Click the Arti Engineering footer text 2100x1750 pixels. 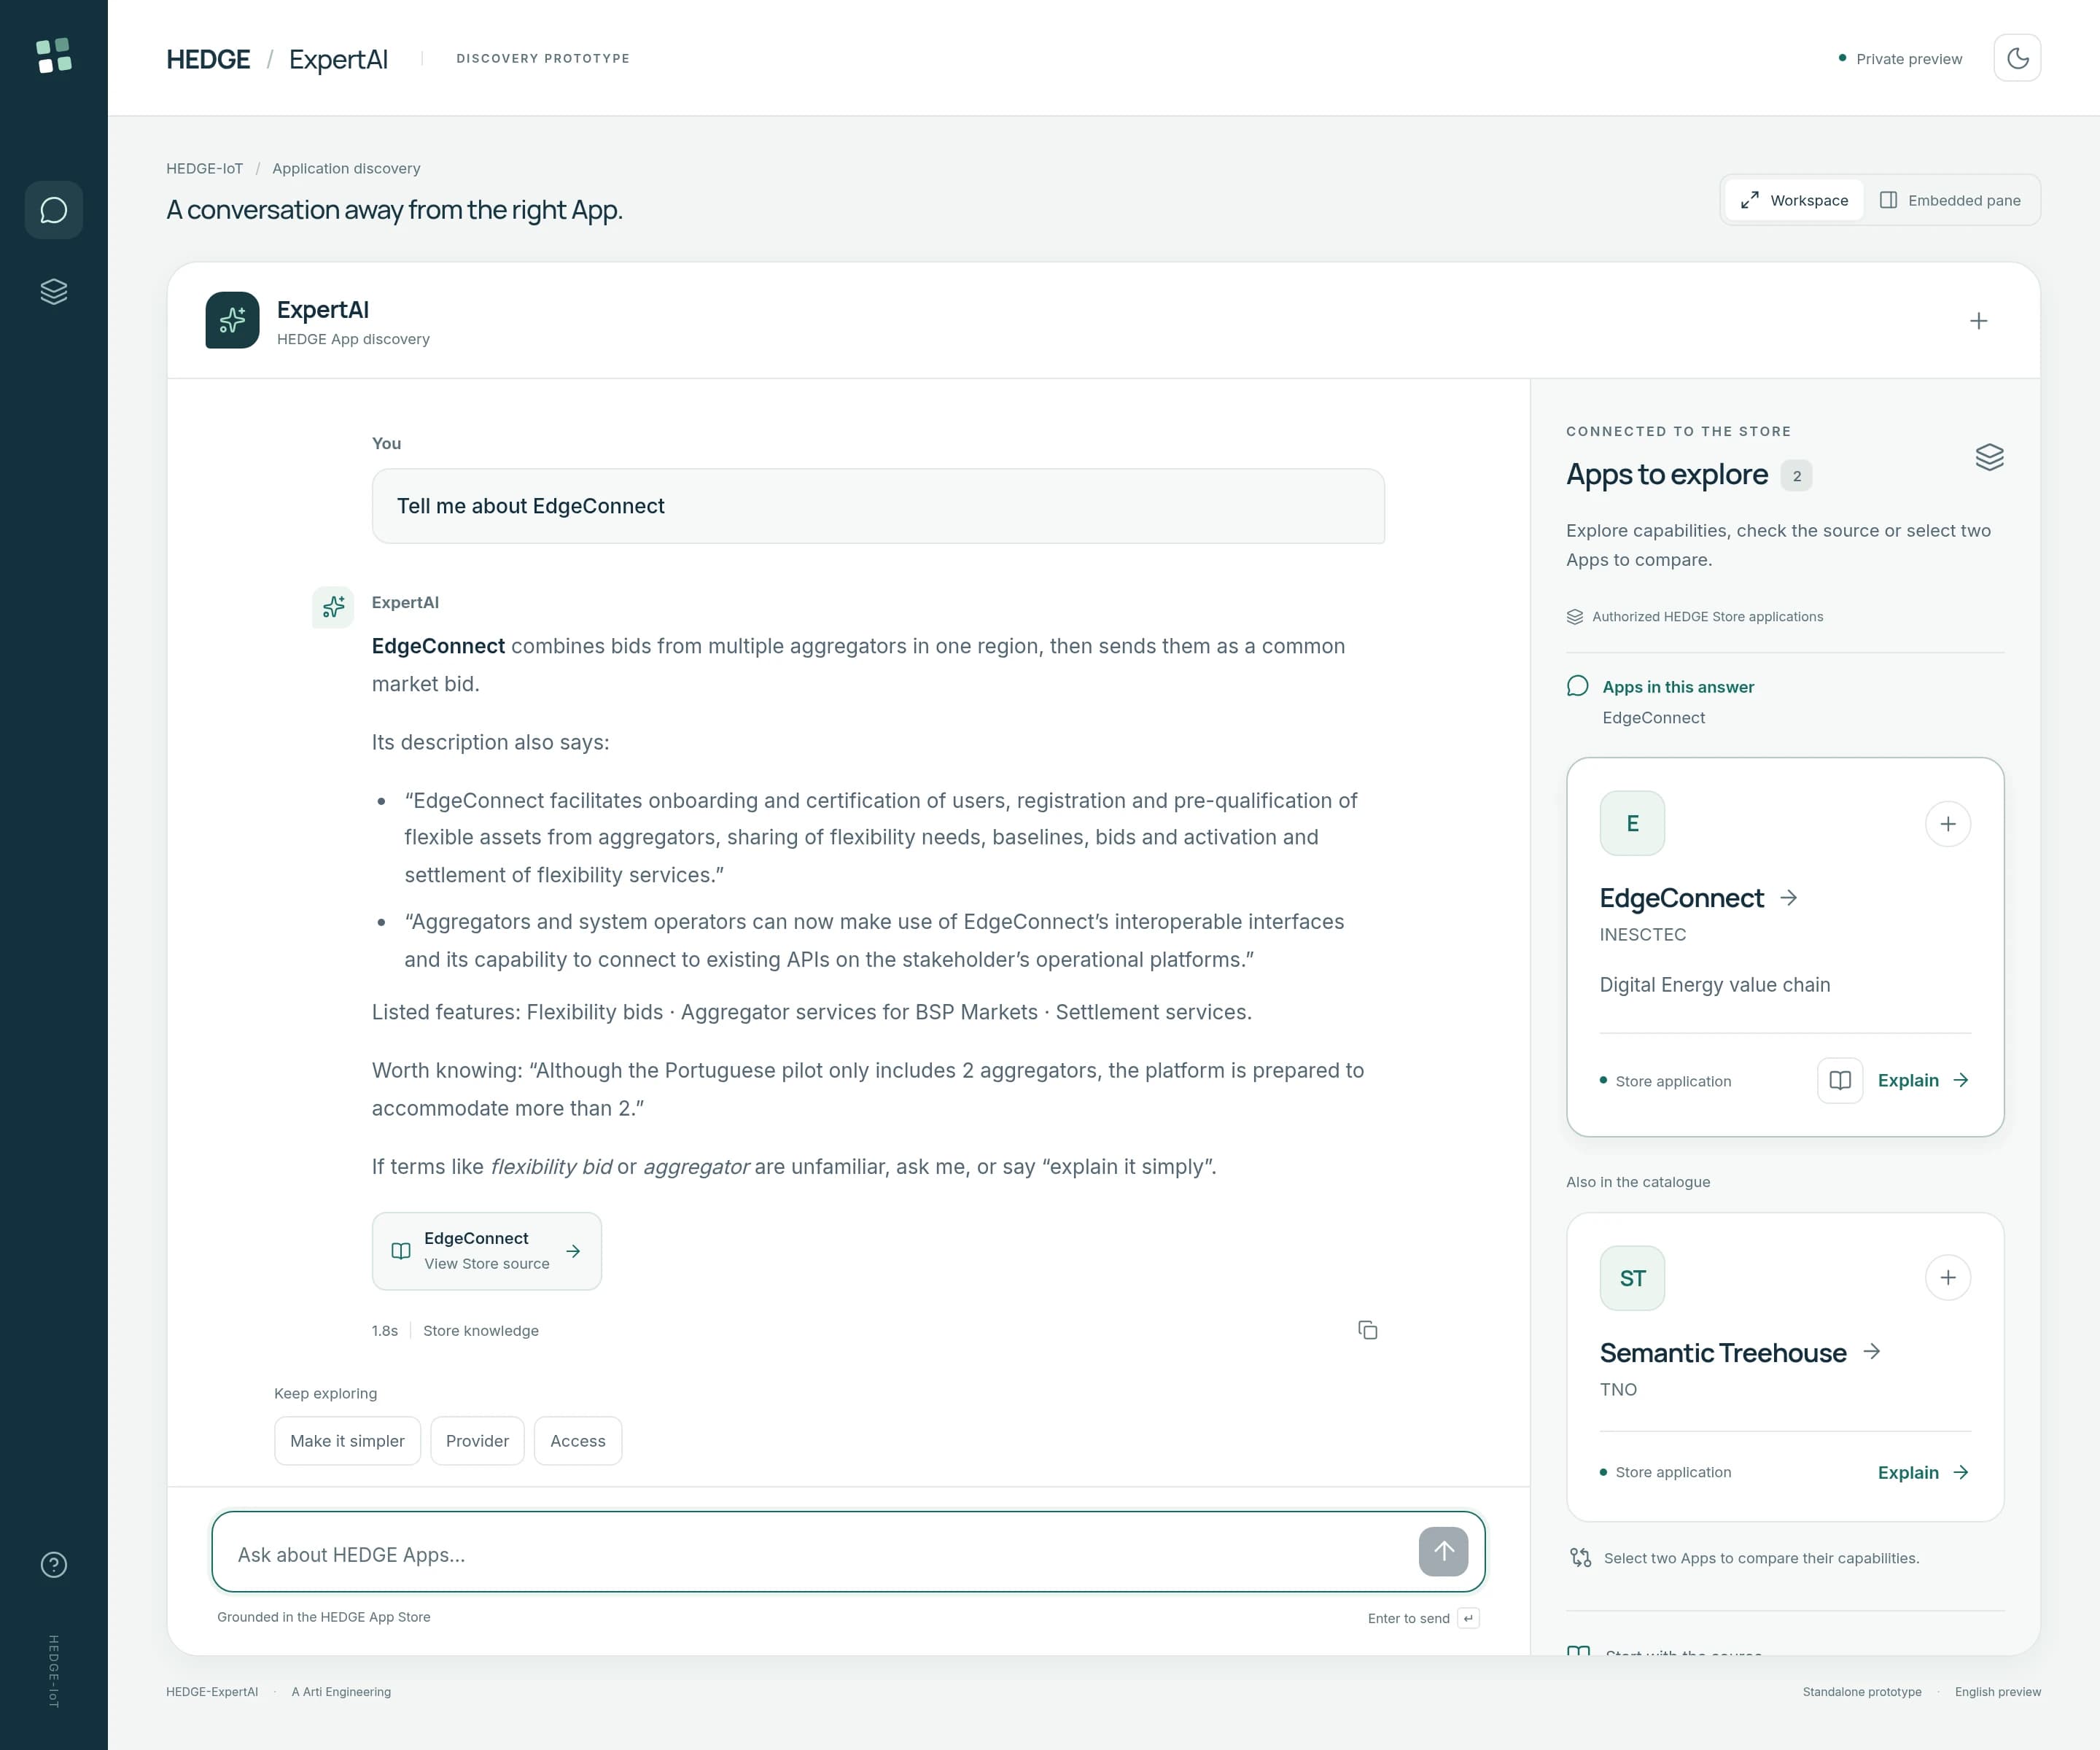(341, 1692)
